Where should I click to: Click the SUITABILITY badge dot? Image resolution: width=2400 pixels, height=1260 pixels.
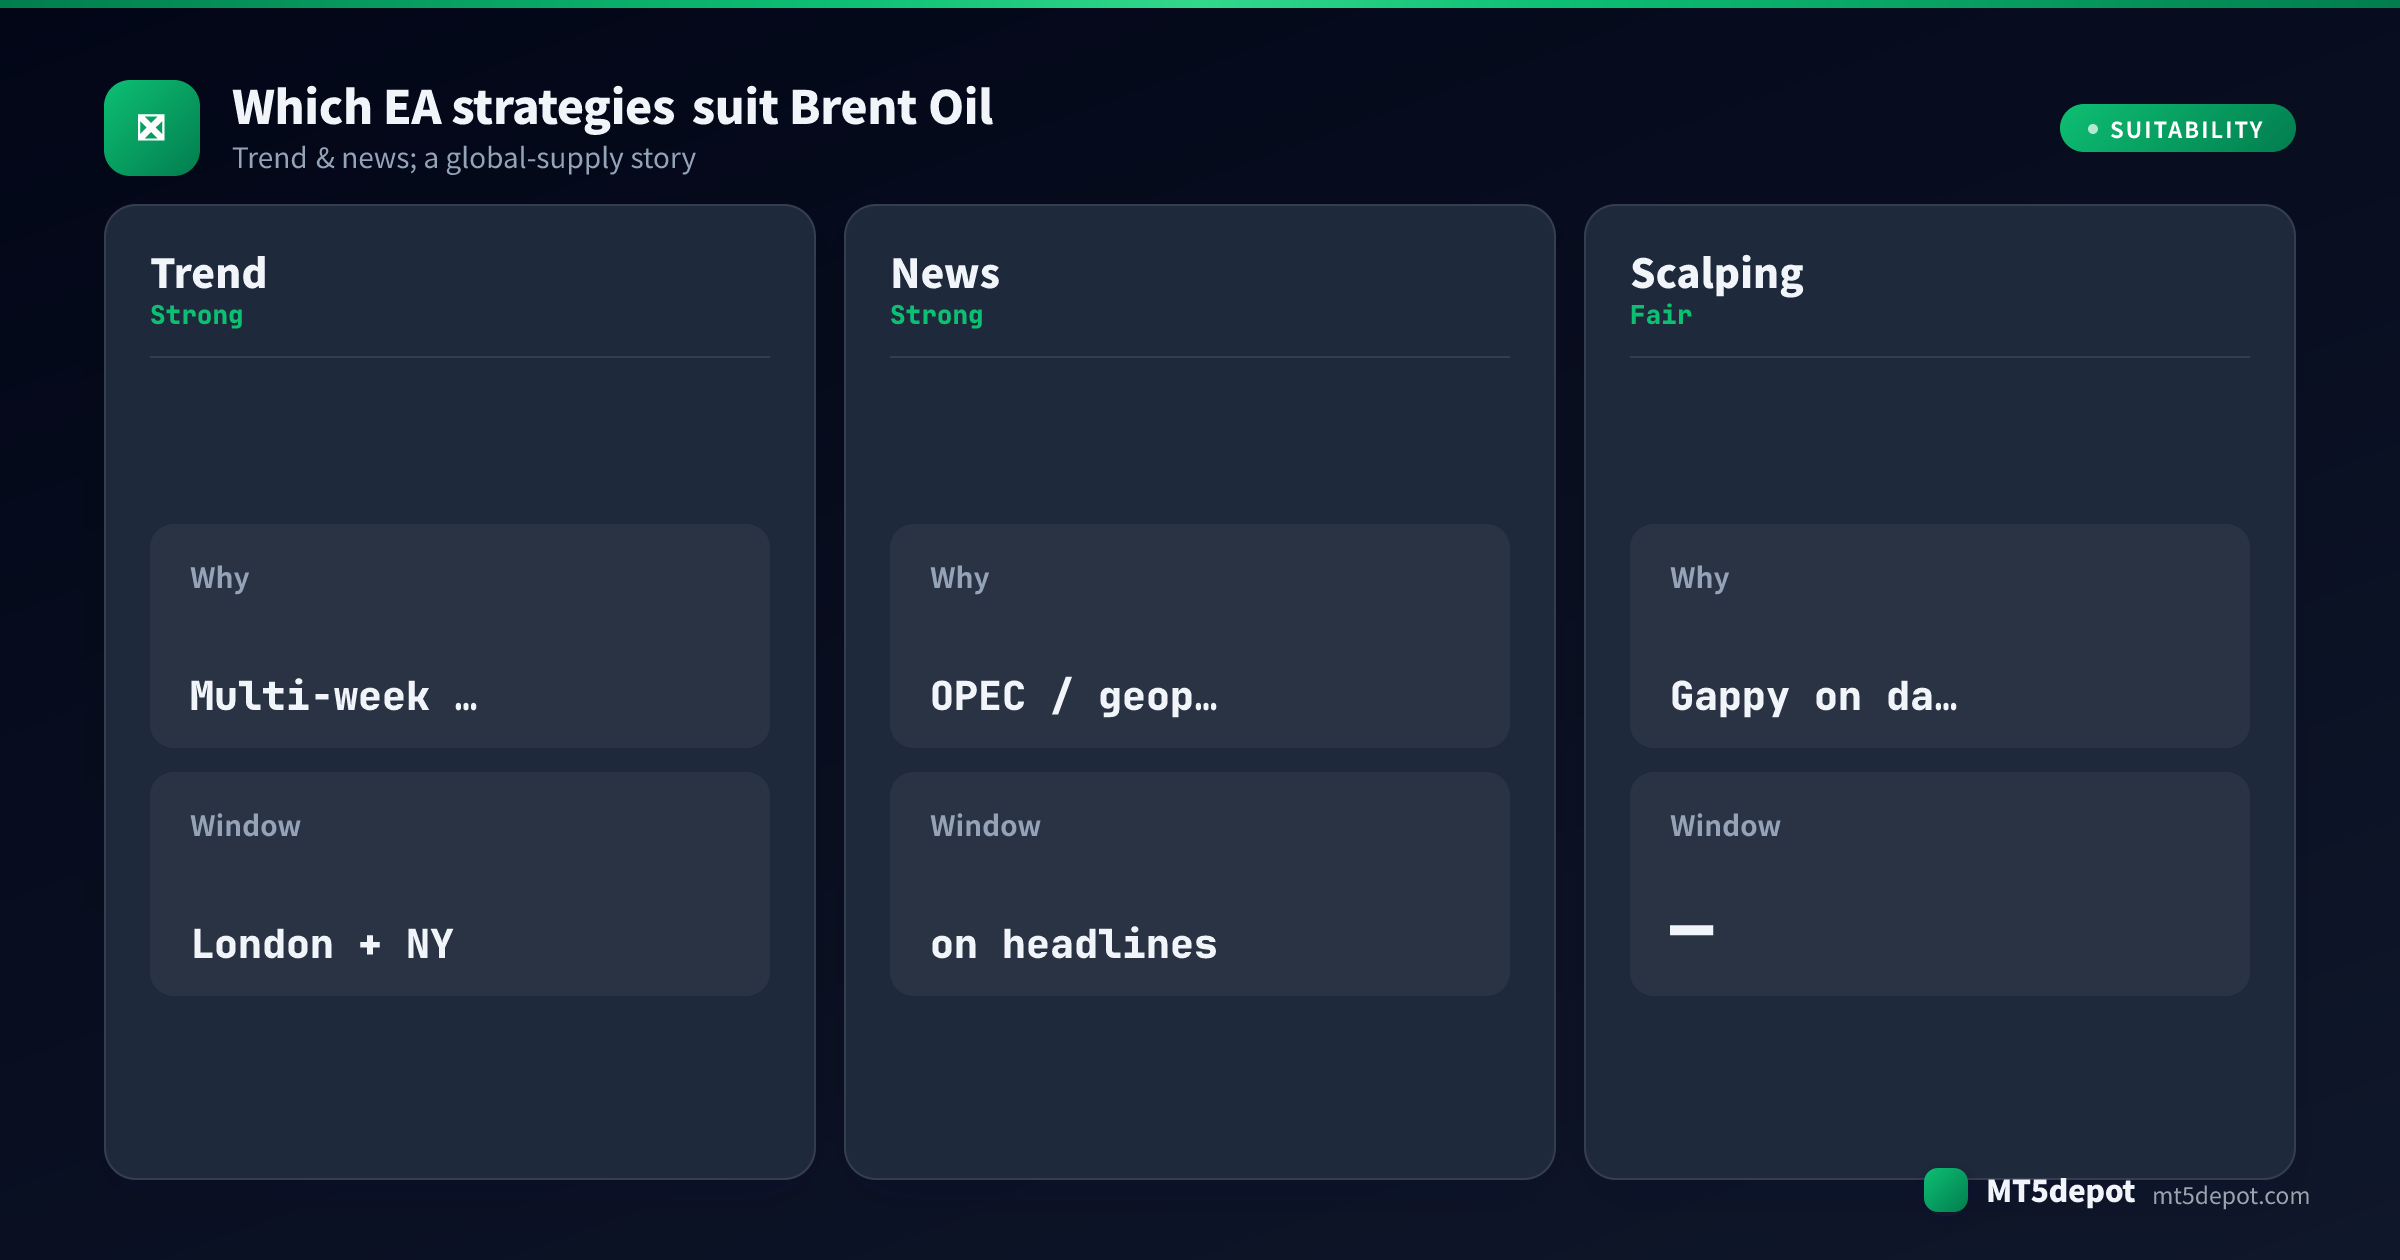pyautogui.click(x=2093, y=129)
